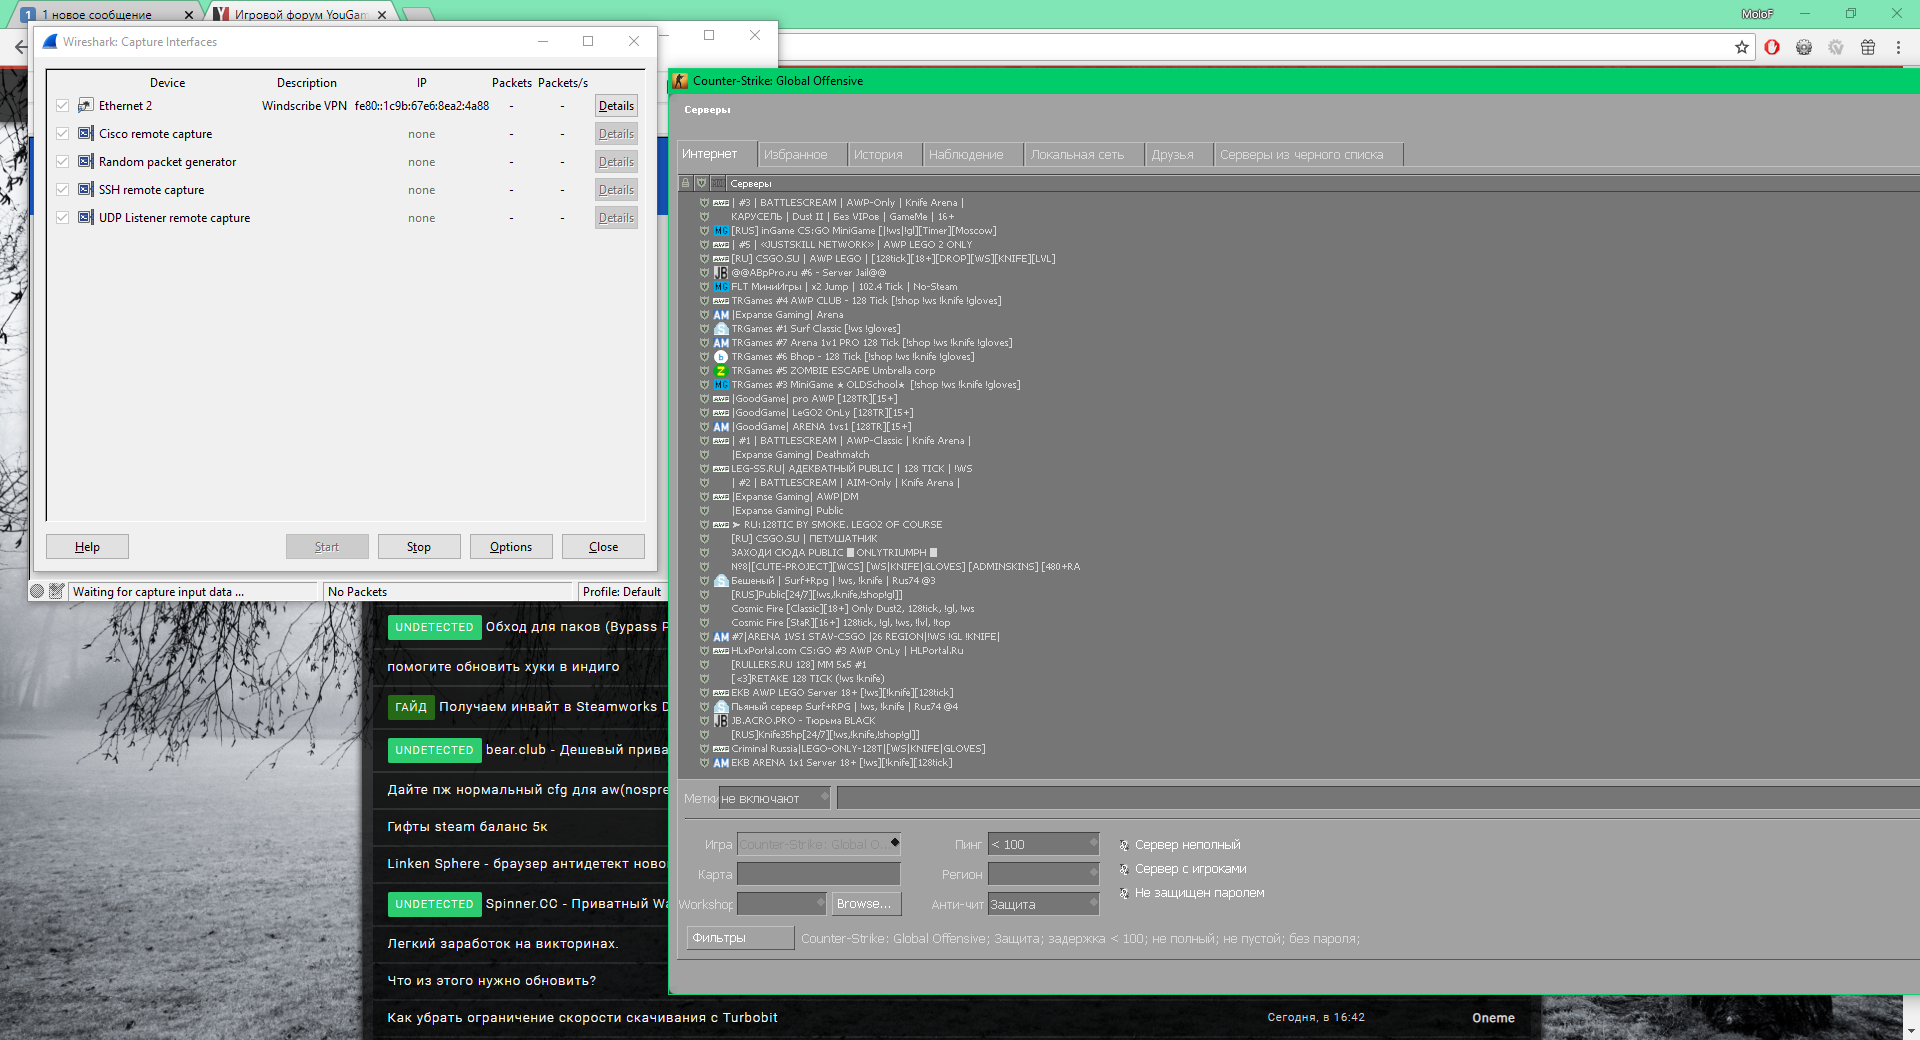
Task: Click the JB icon of ABpPro.ru Jail server
Action: pyautogui.click(x=720, y=273)
